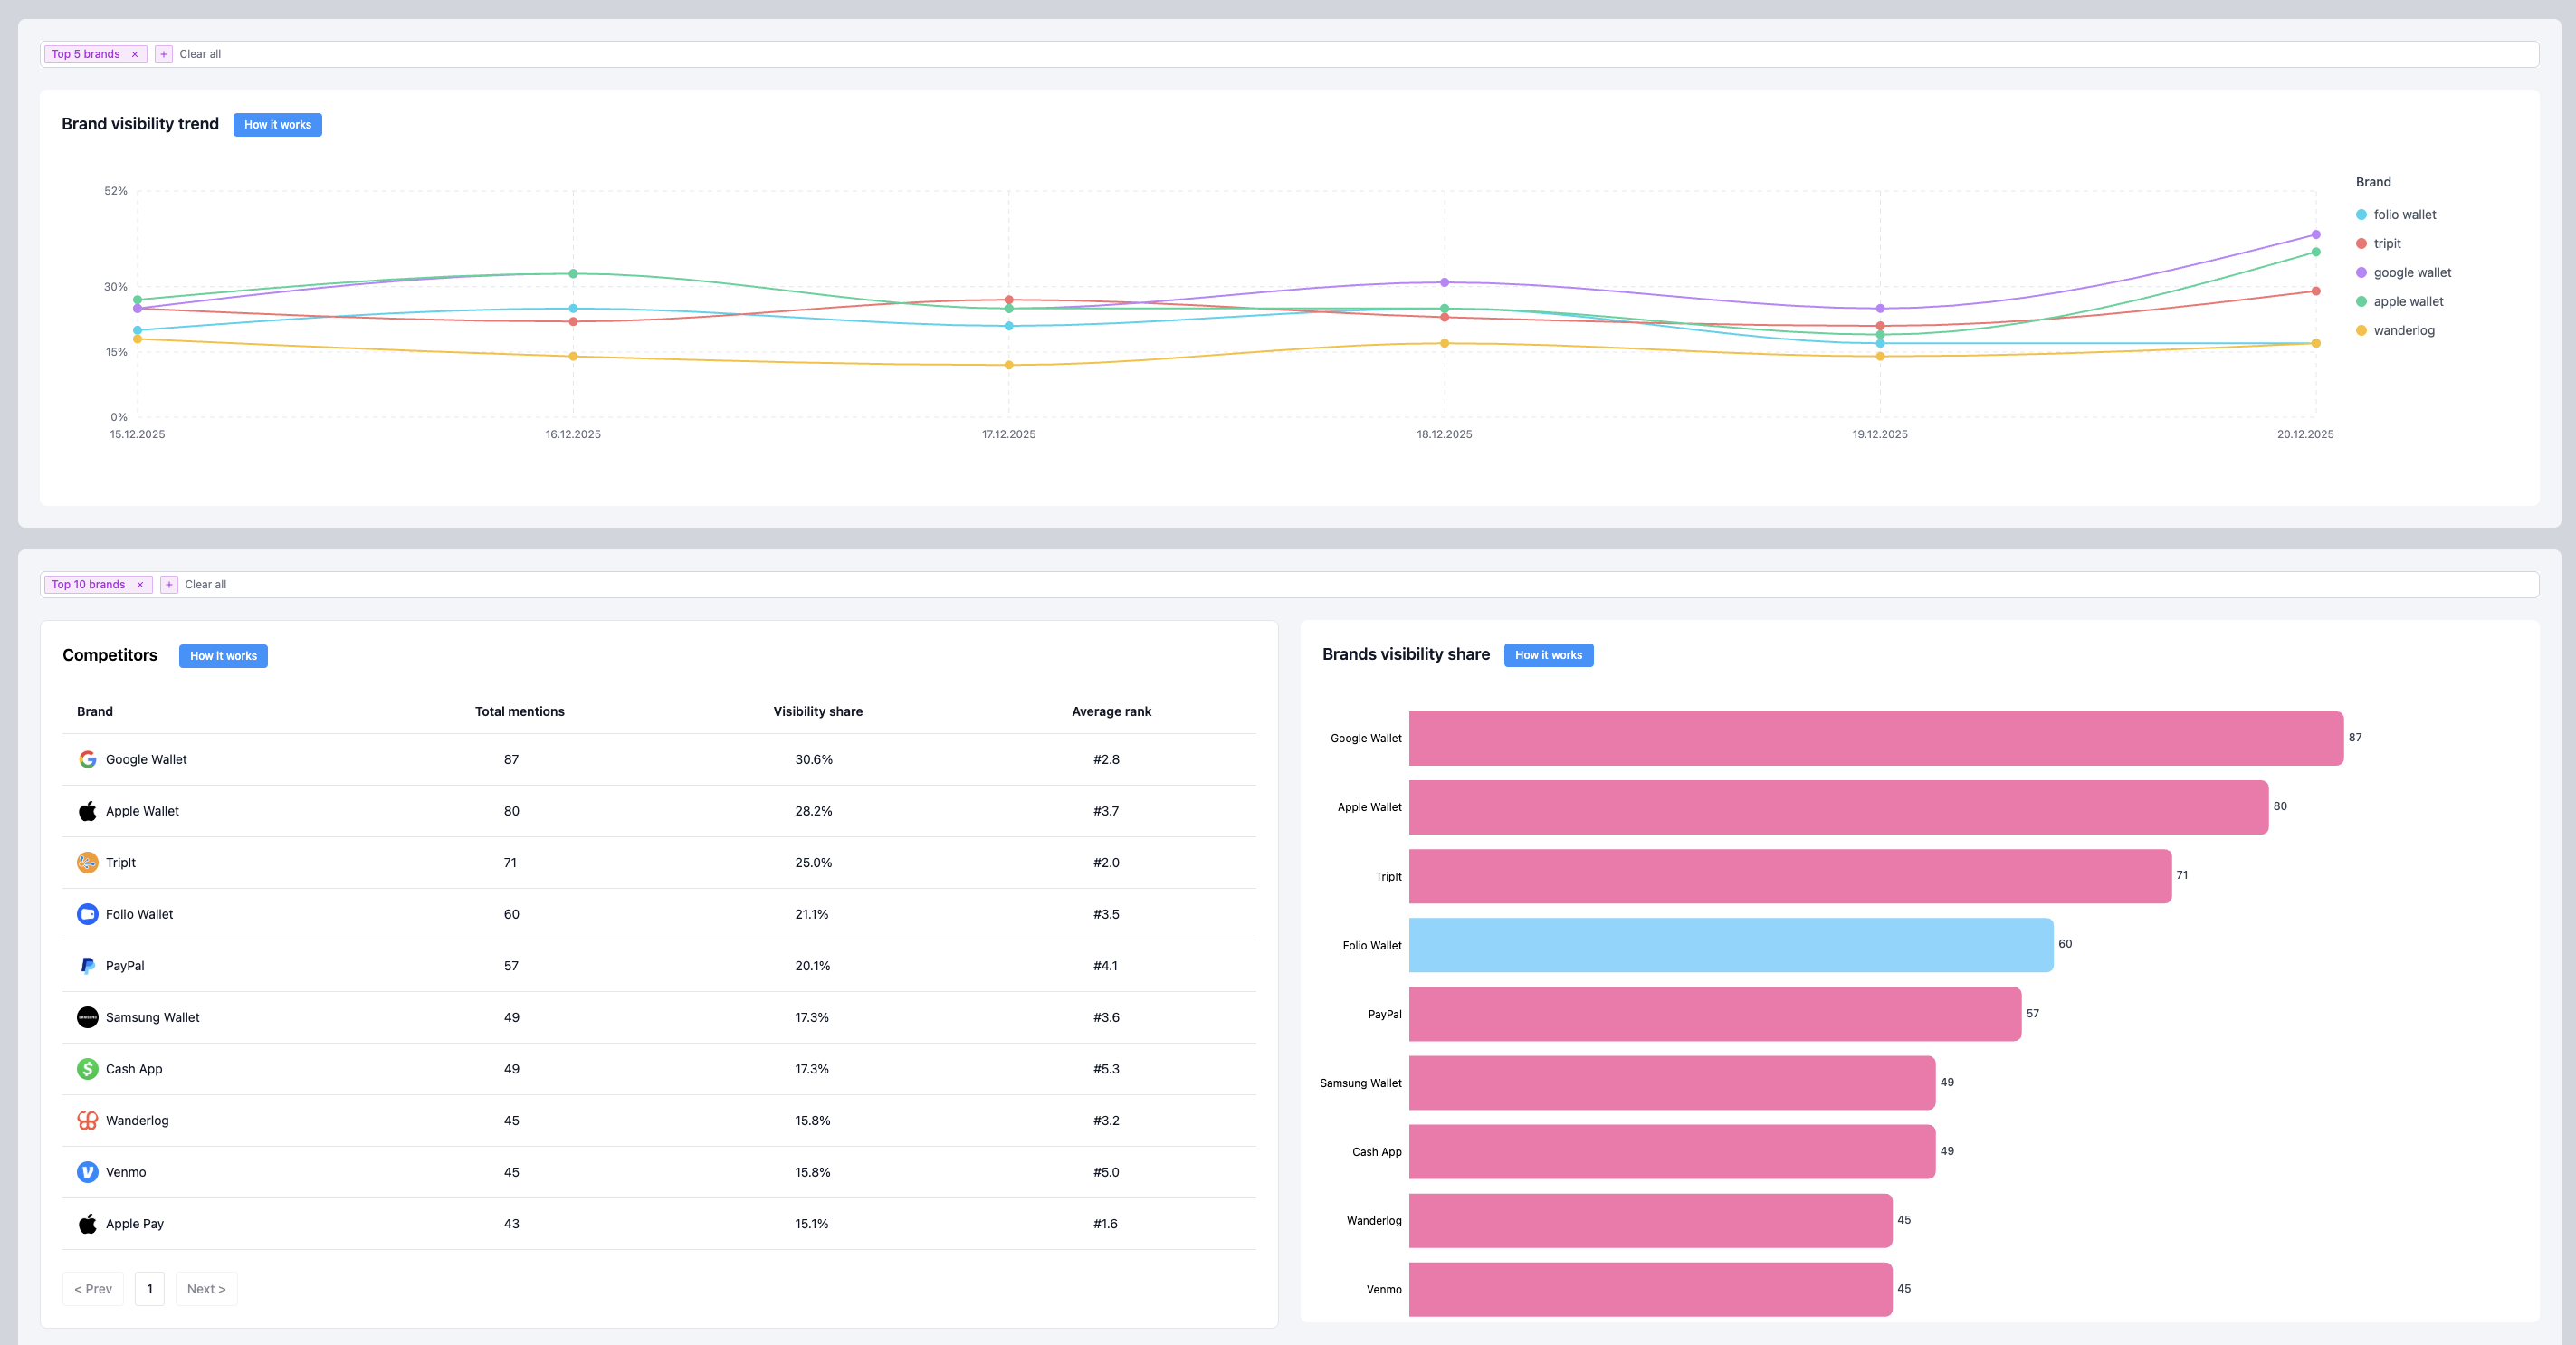Click the Google Wallet brand logo icon
The width and height of the screenshot is (2576, 1345).
pyautogui.click(x=88, y=759)
